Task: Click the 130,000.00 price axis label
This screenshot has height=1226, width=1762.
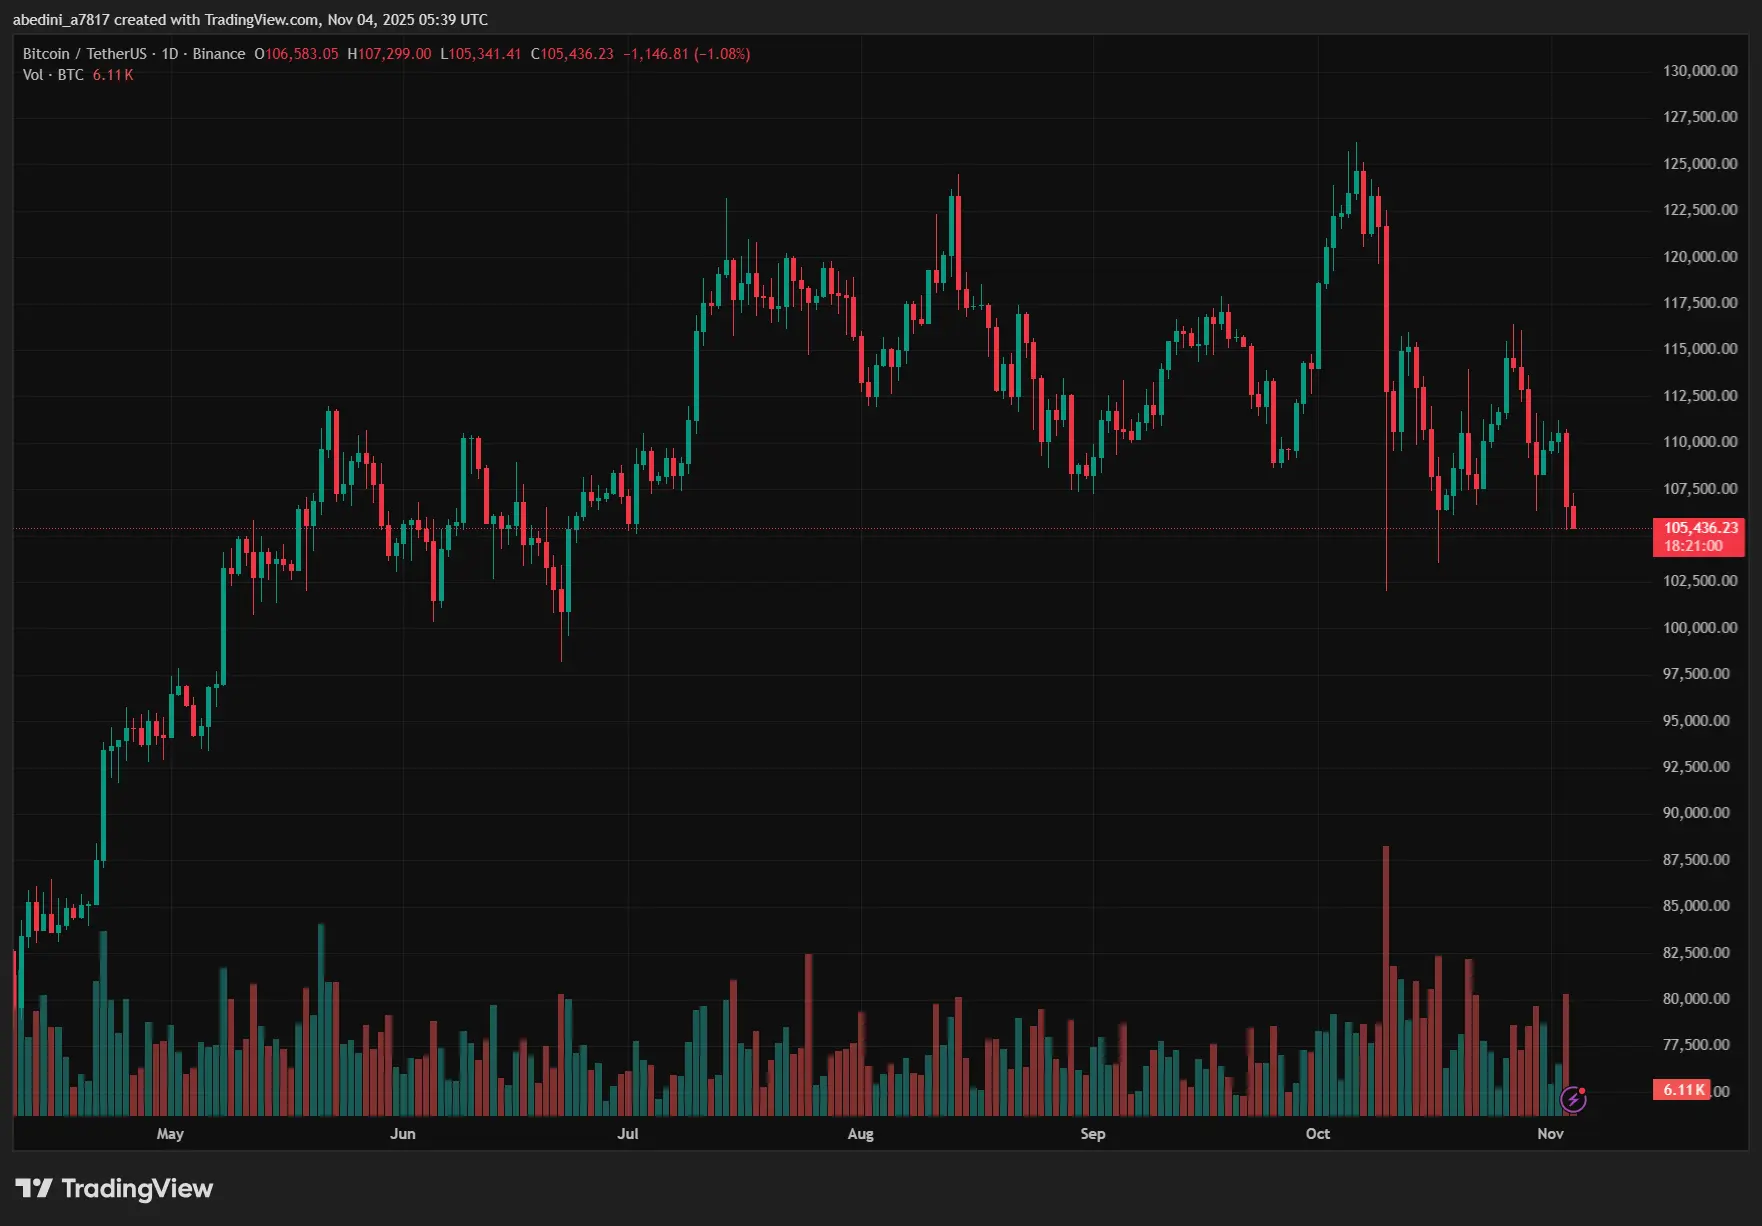Action: [x=1699, y=71]
